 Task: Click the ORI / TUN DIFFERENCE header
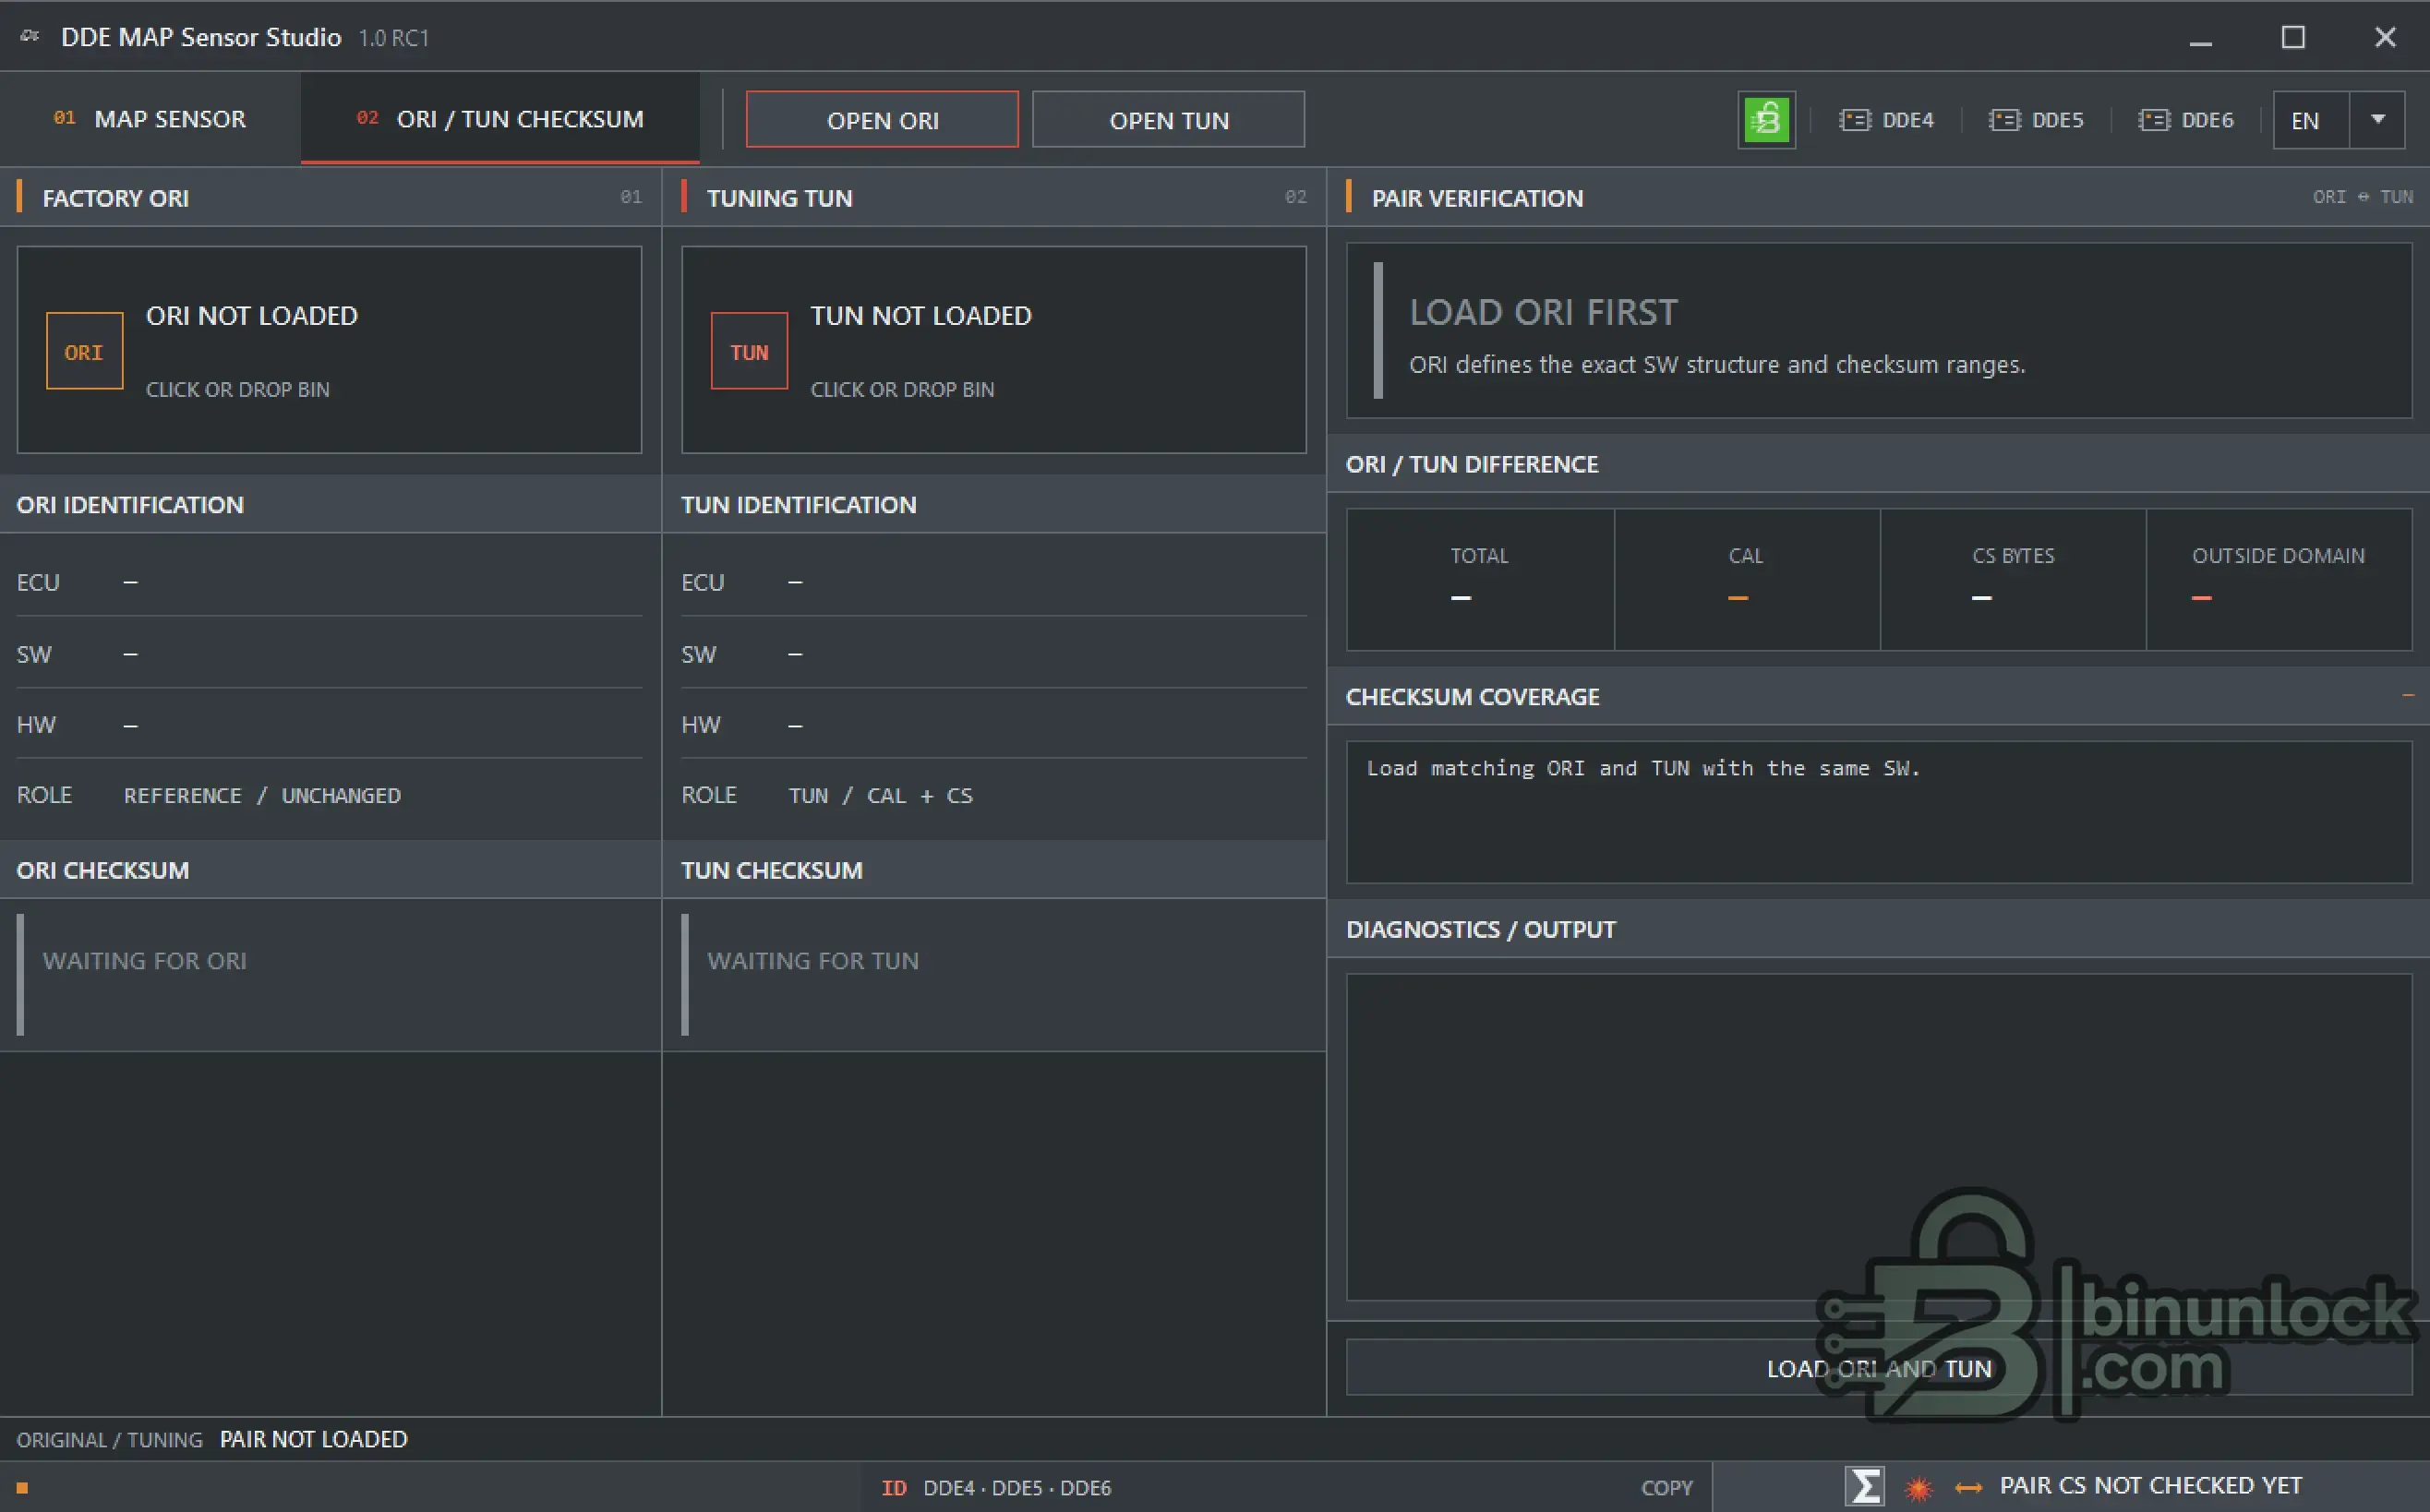(x=1879, y=463)
